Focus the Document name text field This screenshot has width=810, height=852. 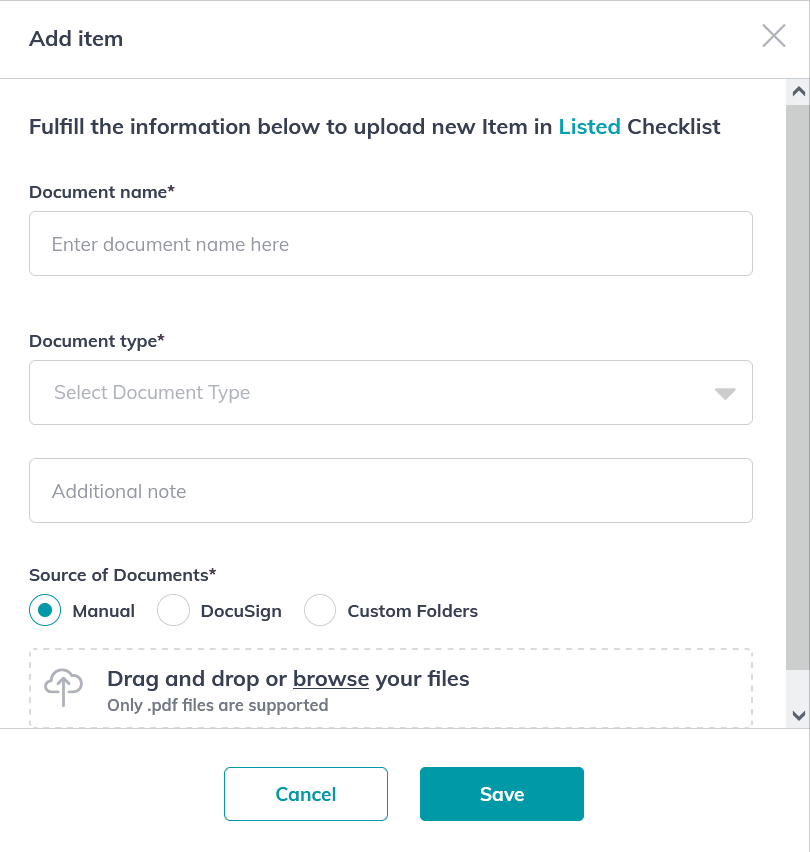[x=391, y=243]
